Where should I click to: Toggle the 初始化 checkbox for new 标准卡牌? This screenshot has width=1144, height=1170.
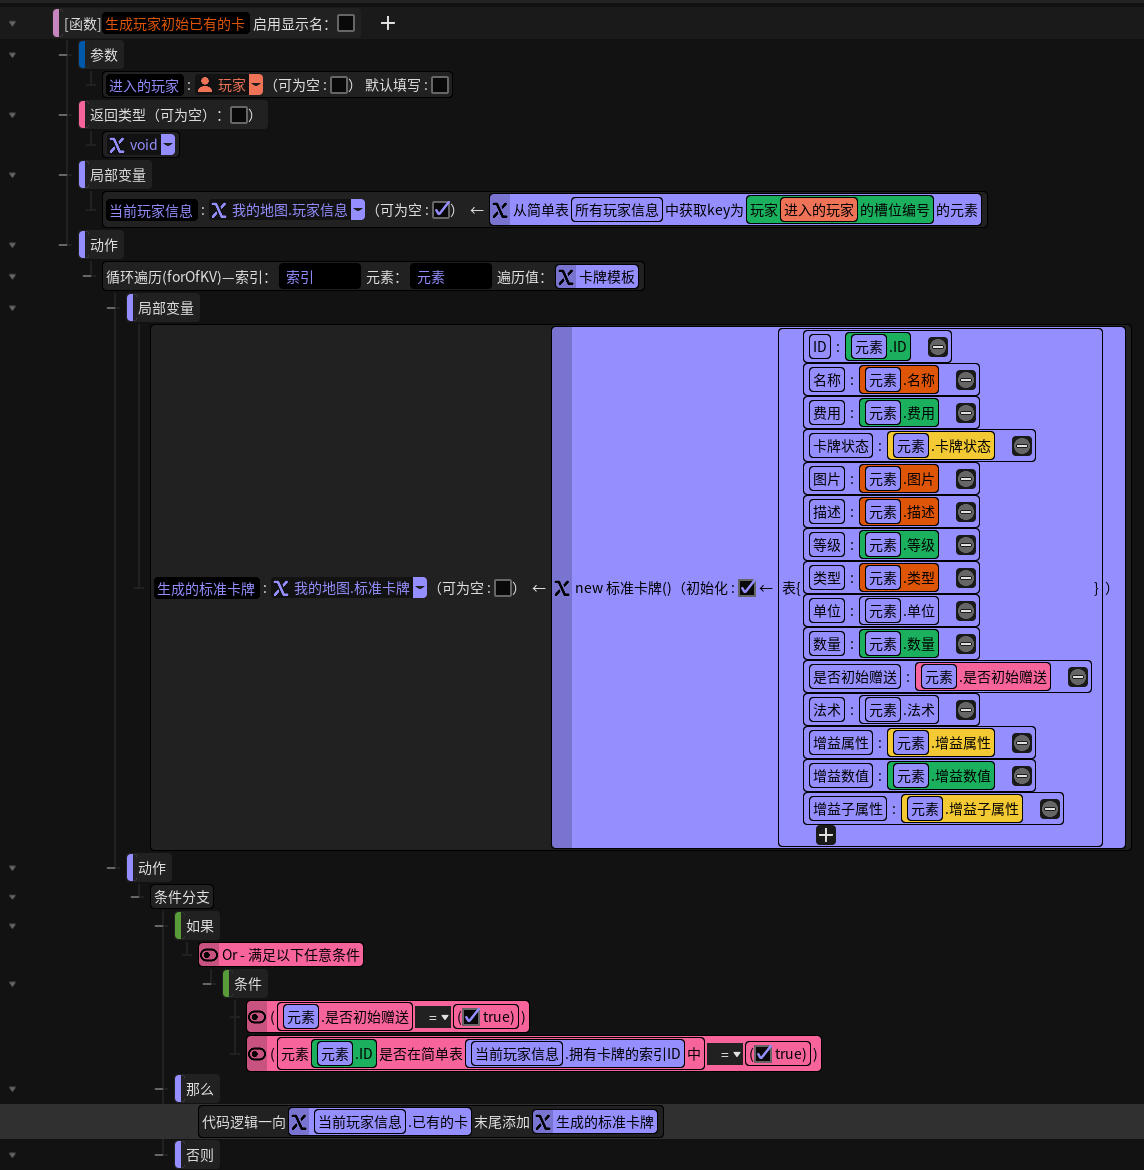pyautogui.click(x=747, y=588)
